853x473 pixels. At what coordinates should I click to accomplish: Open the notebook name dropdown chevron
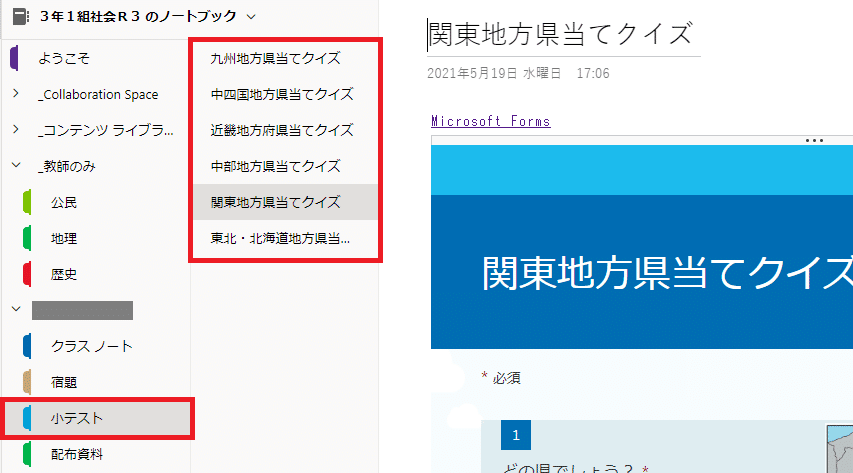251,17
